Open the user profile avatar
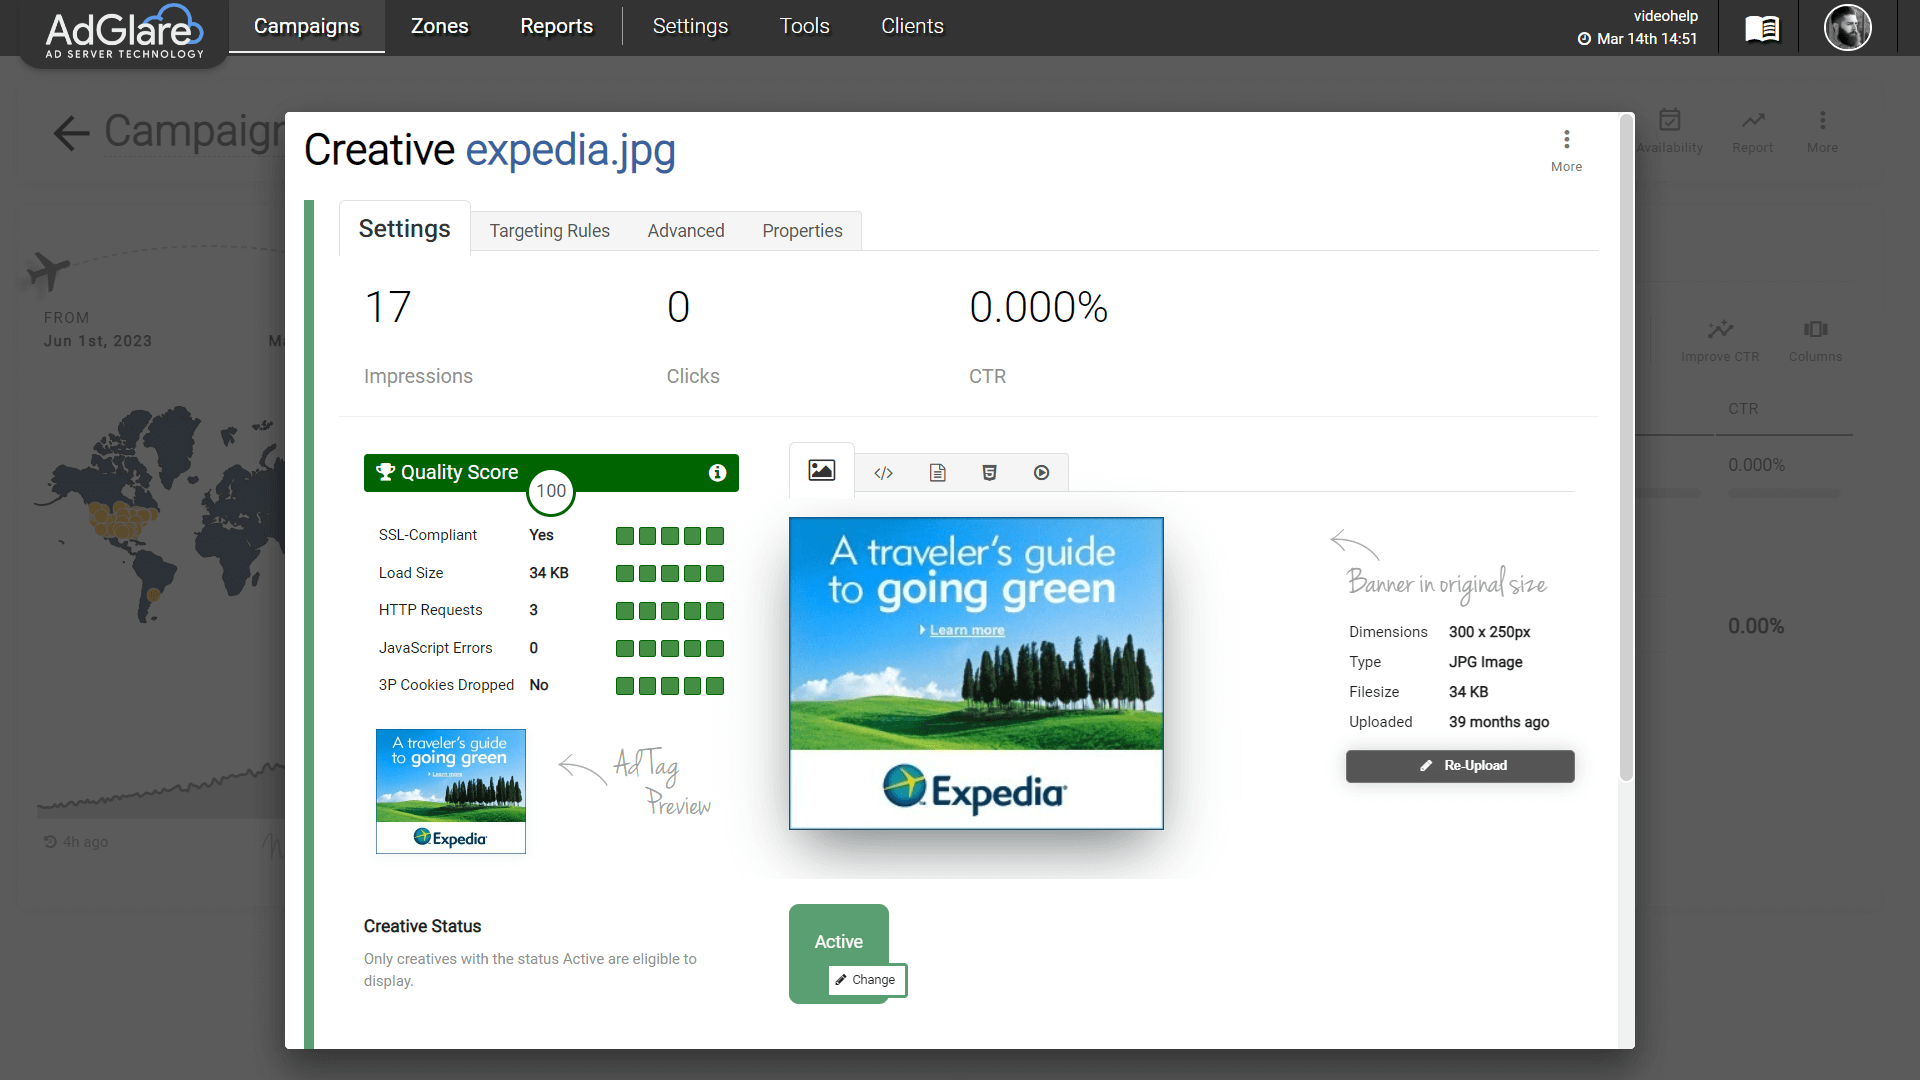 [x=1847, y=27]
